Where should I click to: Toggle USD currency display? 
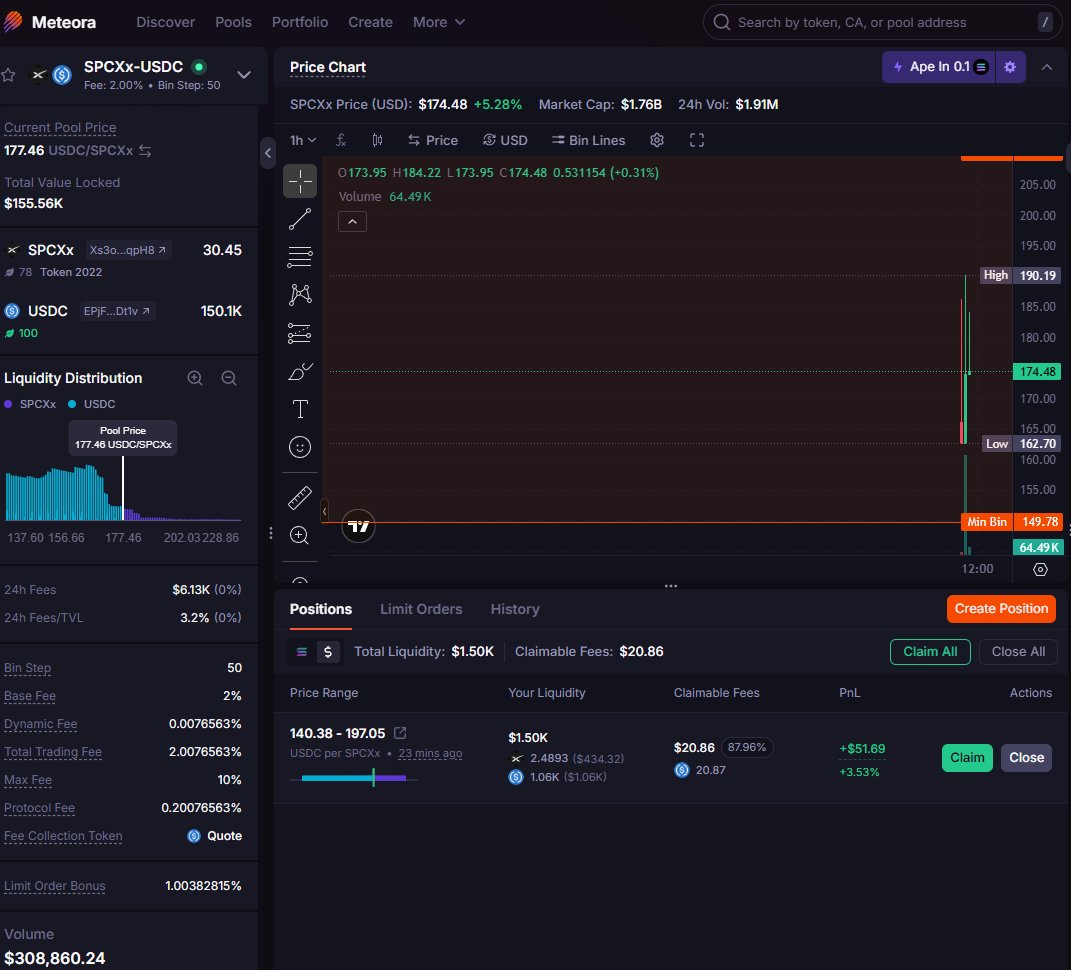(x=505, y=140)
